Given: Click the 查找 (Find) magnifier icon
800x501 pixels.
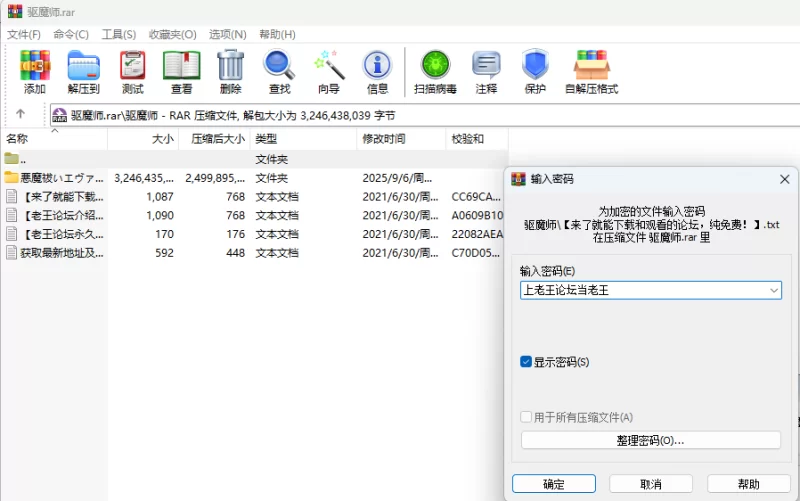Looking at the screenshot, I should tap(279, 65).
